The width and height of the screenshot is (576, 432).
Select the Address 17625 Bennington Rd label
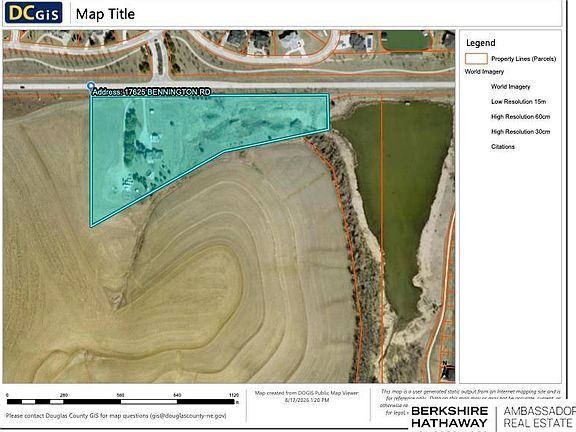click(151, 92)
